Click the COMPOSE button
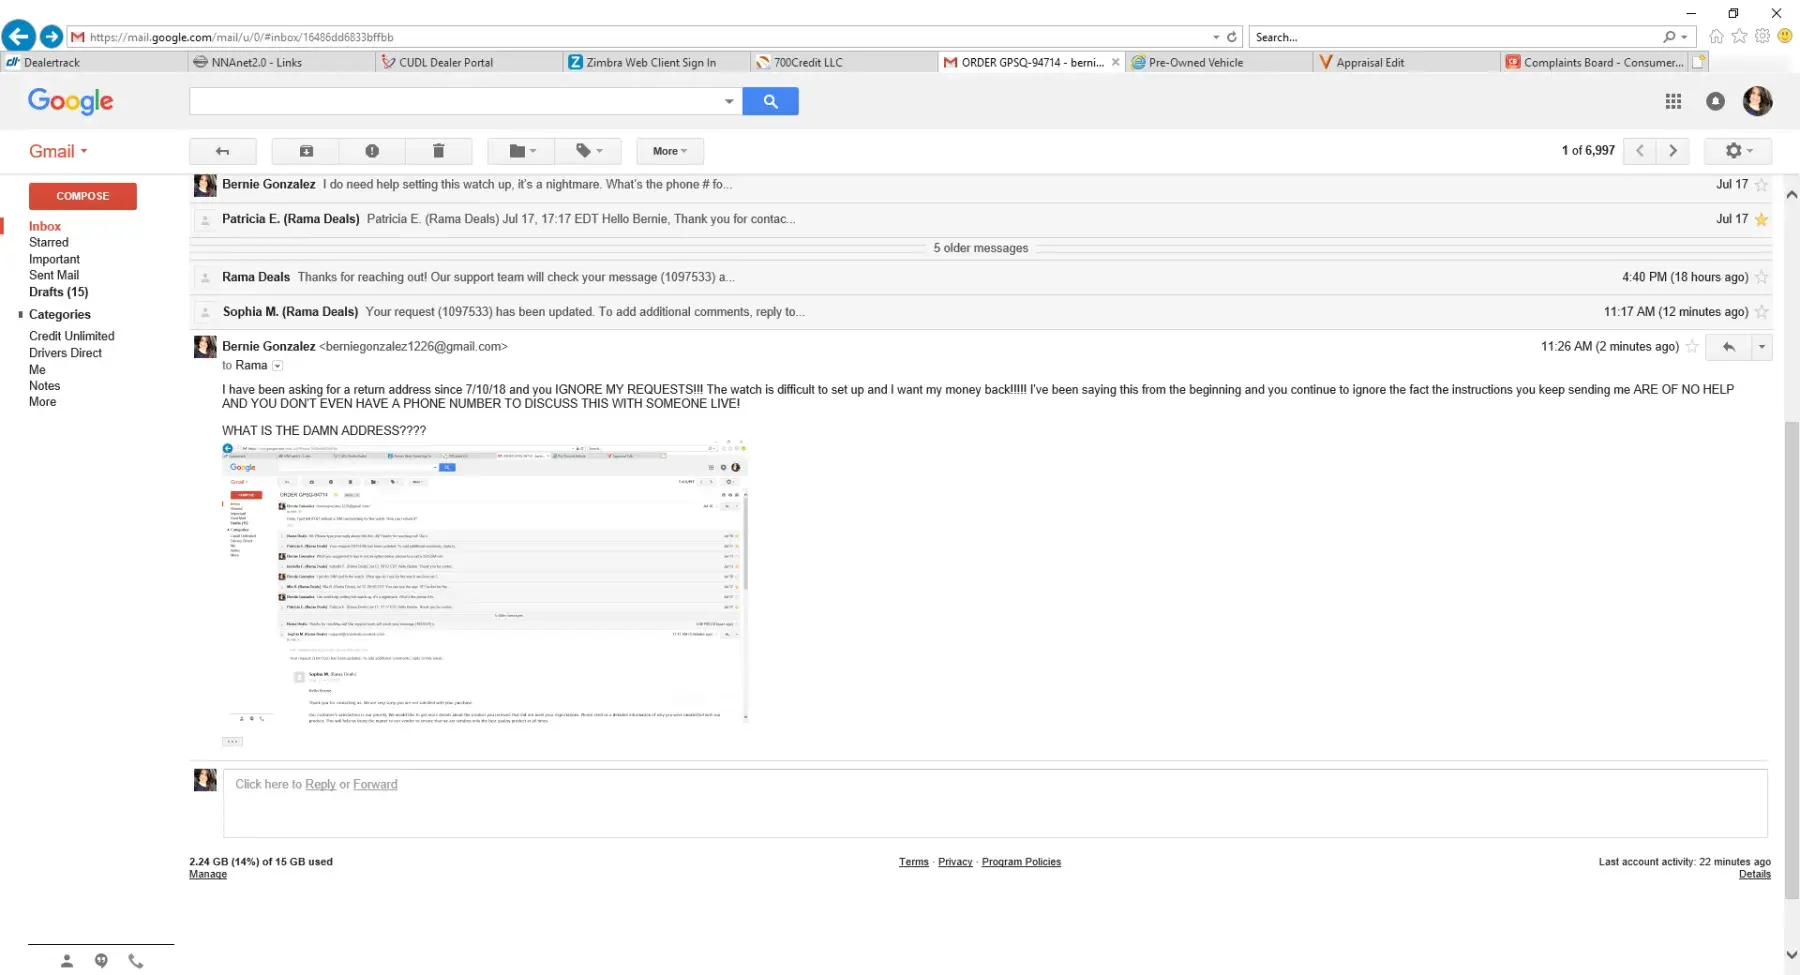 point(83,196)
